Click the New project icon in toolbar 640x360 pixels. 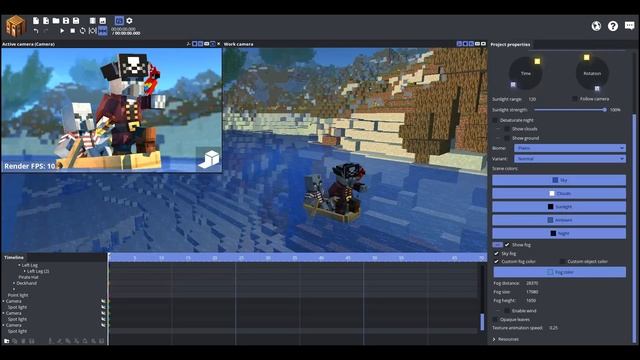(x=36, y=20)
